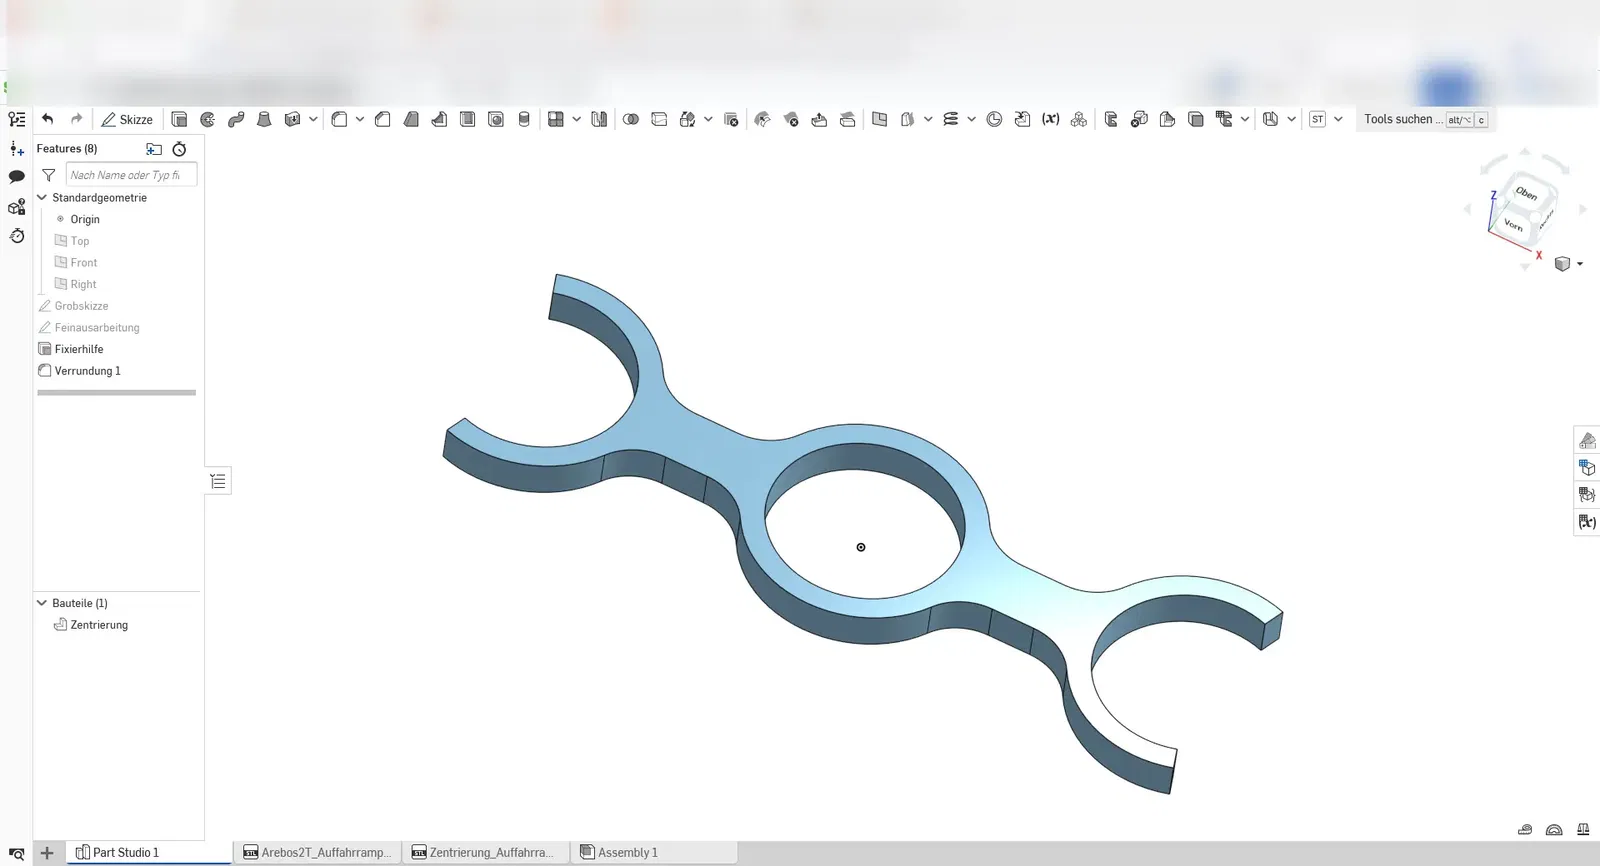Add a new tab with plus button
Screen dimensions: 1600x866
tap(47, 853)
